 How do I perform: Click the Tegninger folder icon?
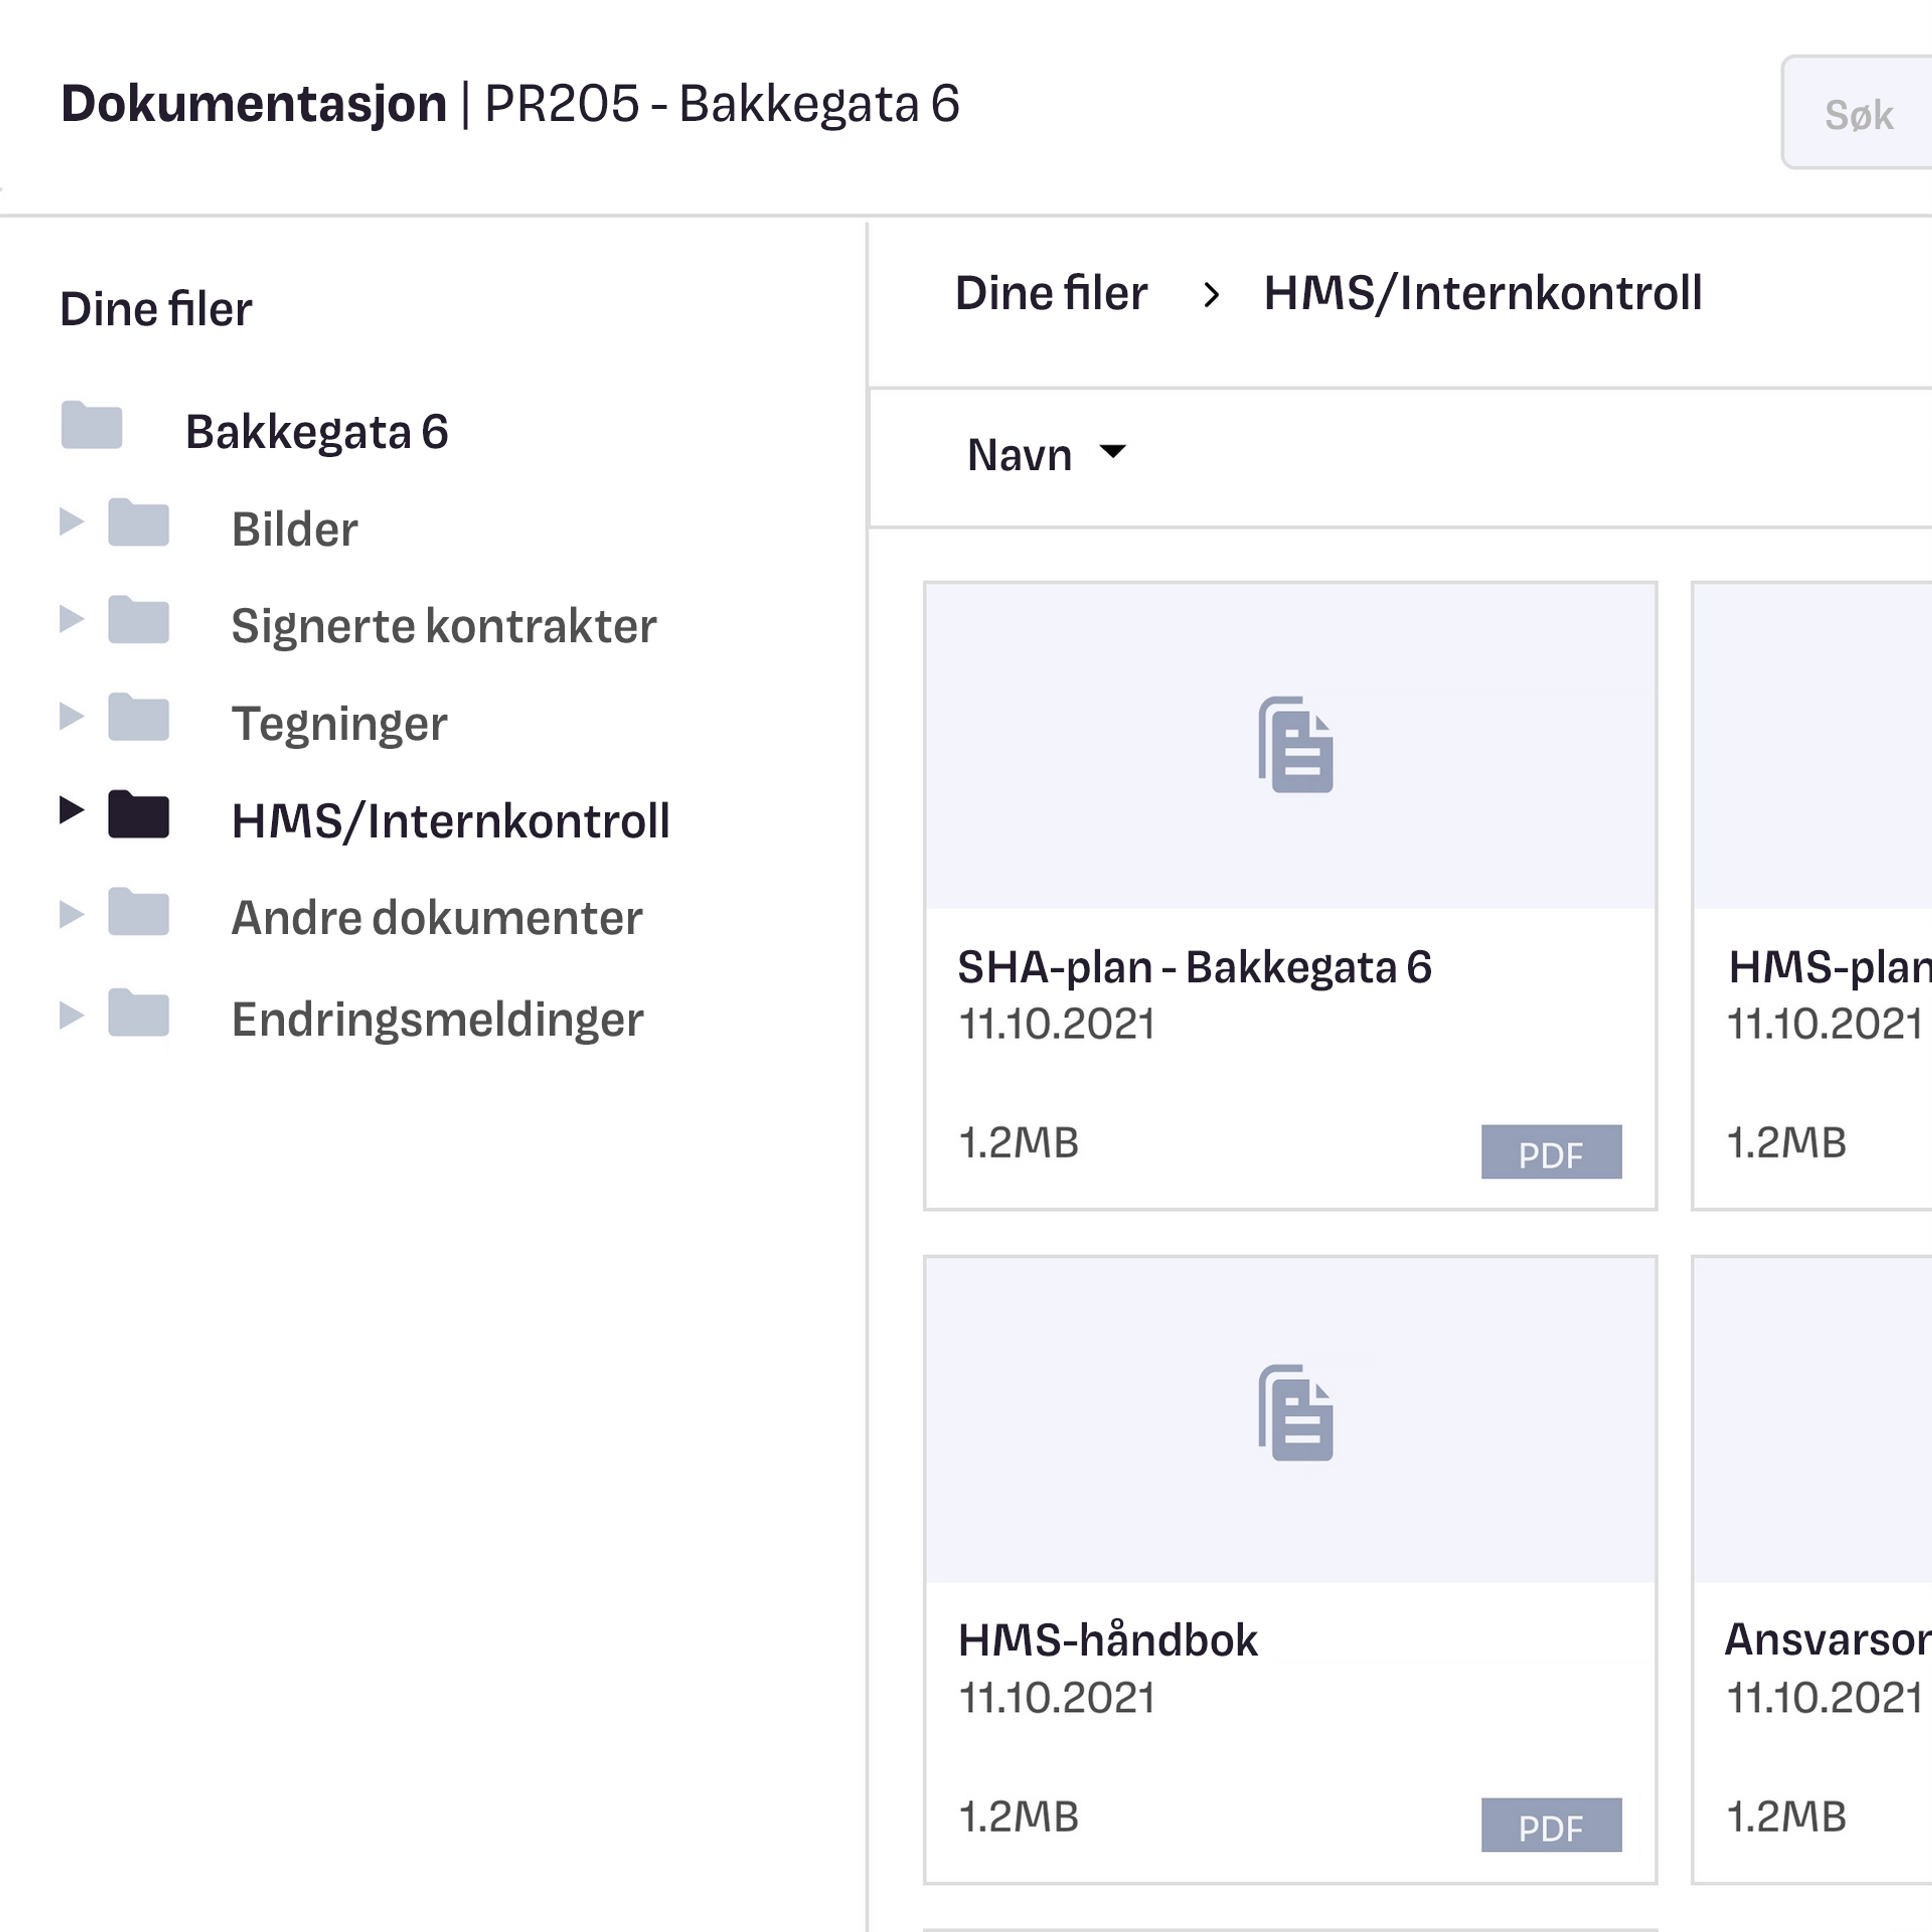[138, 717]
